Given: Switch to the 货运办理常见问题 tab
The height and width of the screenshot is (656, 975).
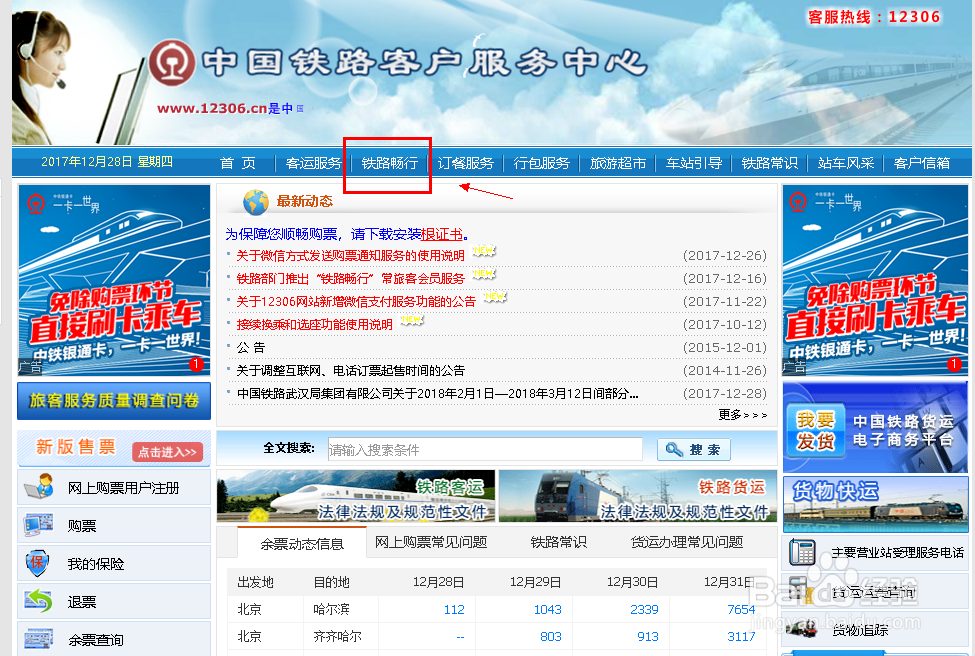Looking at the screenshot, I should (686, 542).
